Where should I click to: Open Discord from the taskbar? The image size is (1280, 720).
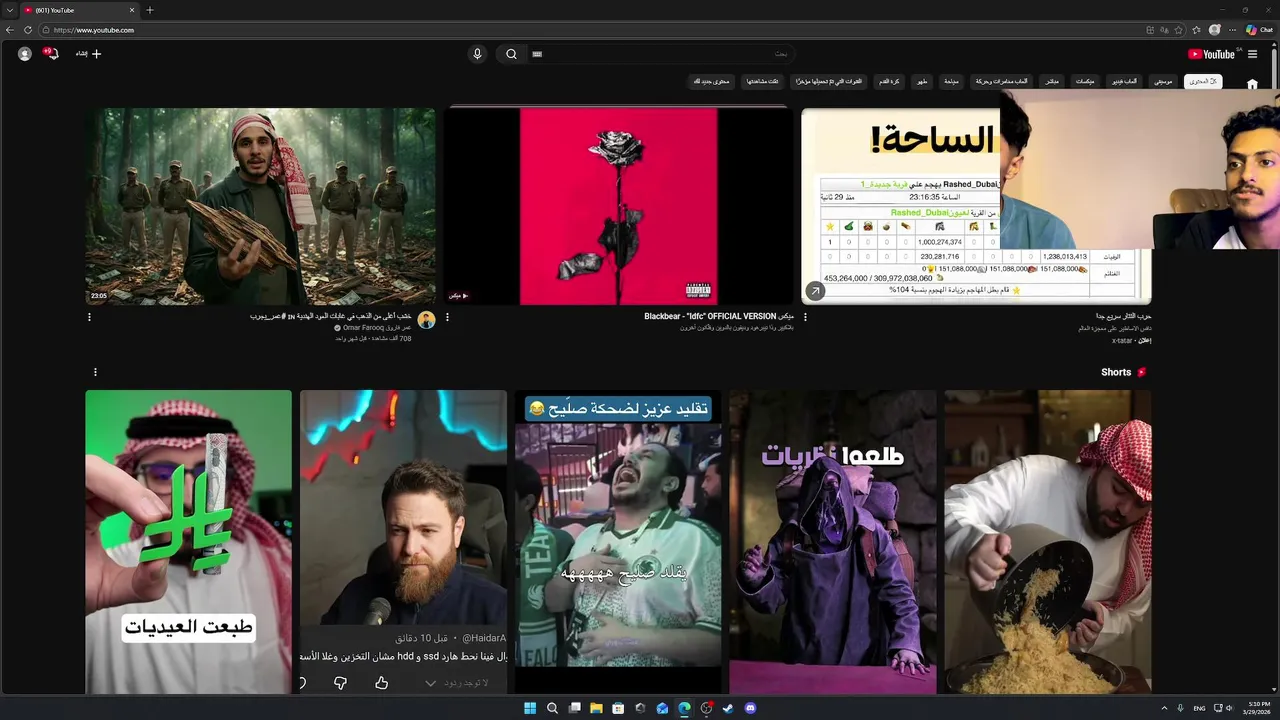click(750, 708)
